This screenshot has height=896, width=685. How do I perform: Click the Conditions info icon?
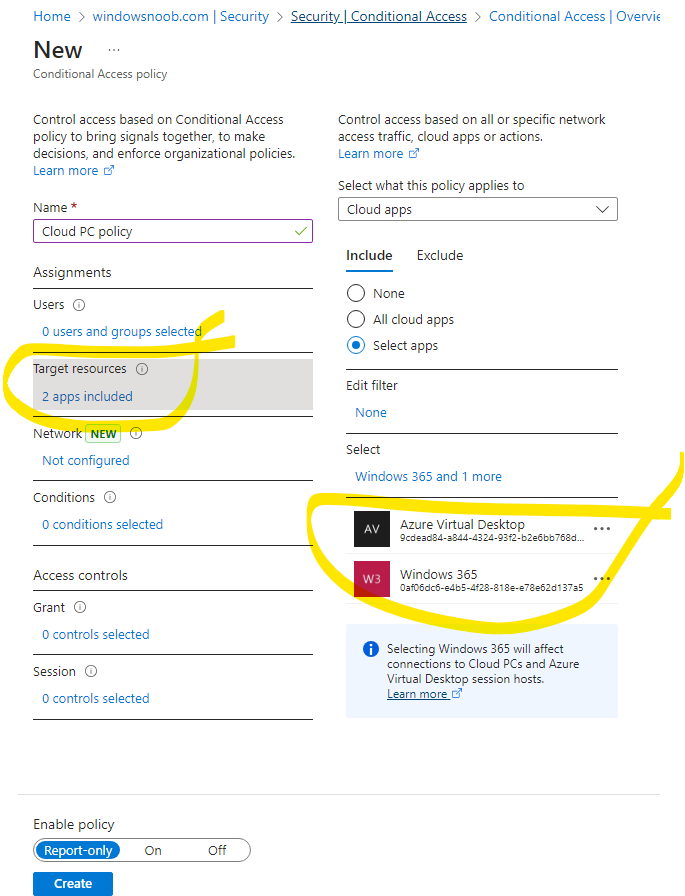tap(110, 498)
